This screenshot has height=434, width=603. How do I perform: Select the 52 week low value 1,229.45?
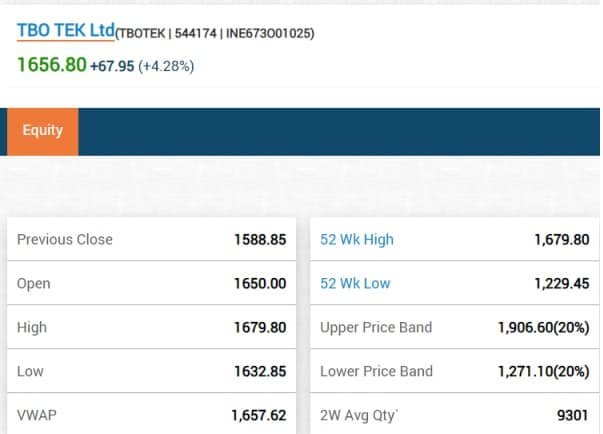coord(562,284)
